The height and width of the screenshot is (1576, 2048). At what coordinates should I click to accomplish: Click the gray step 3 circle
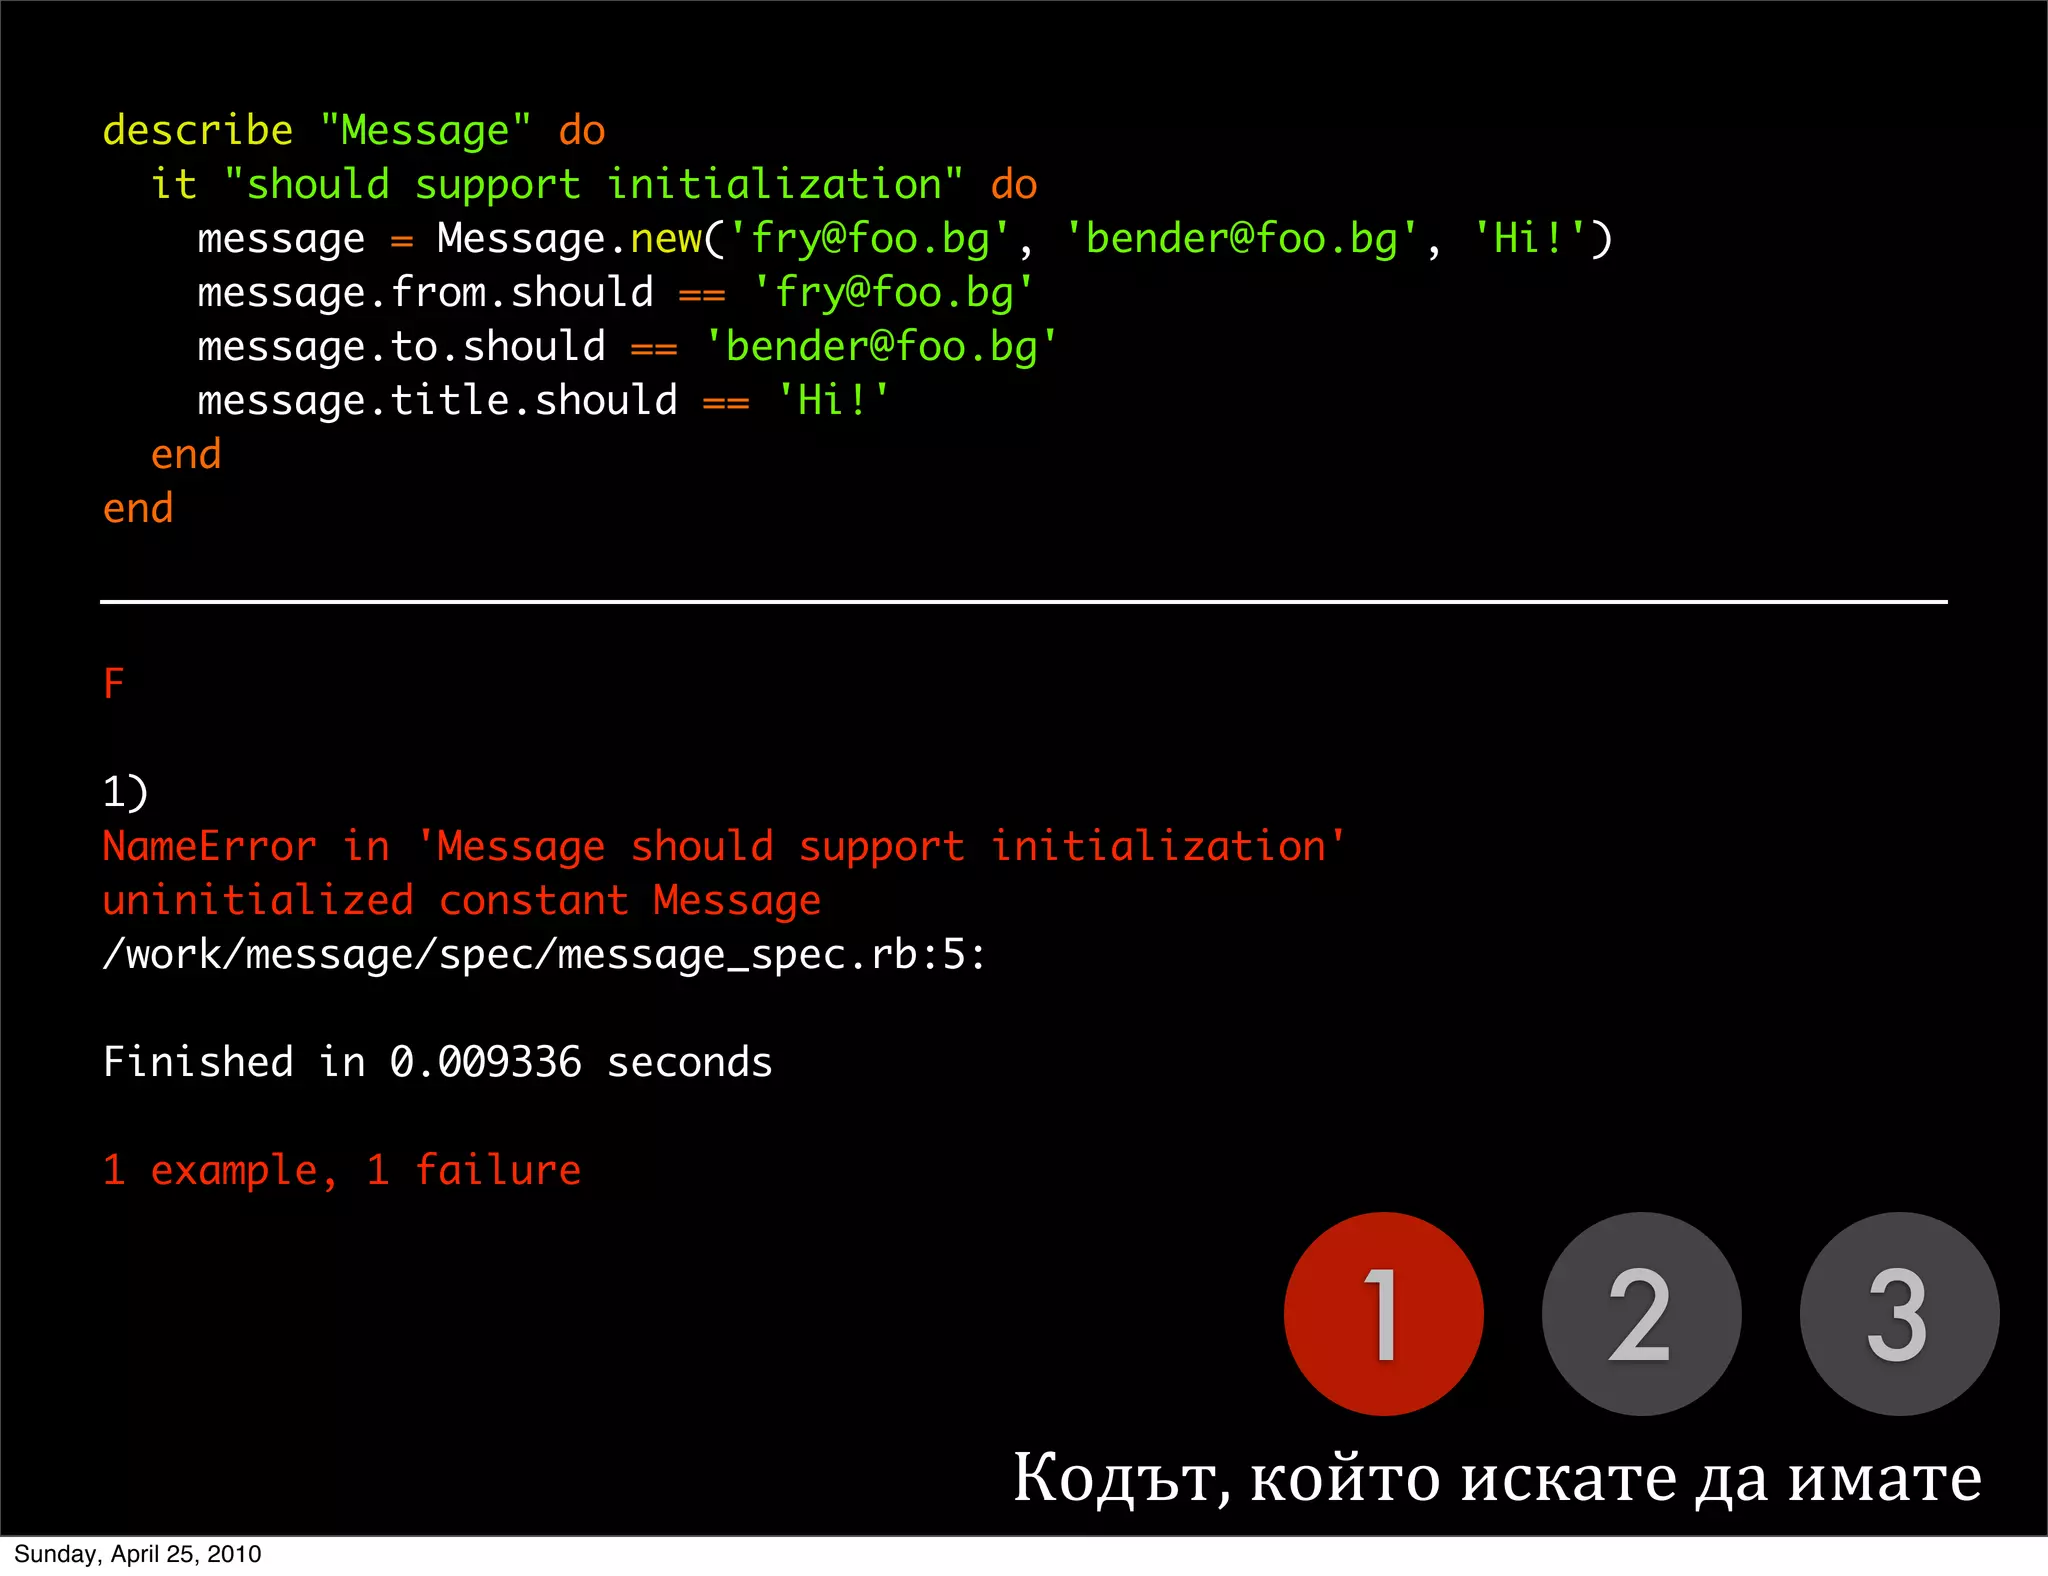[x=1899, y=1313]
